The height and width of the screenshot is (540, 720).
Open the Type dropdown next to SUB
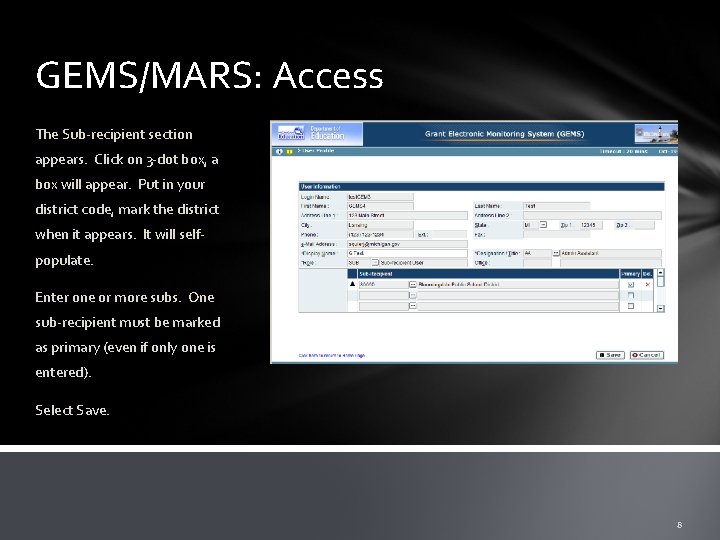click(x=375, y=263)
